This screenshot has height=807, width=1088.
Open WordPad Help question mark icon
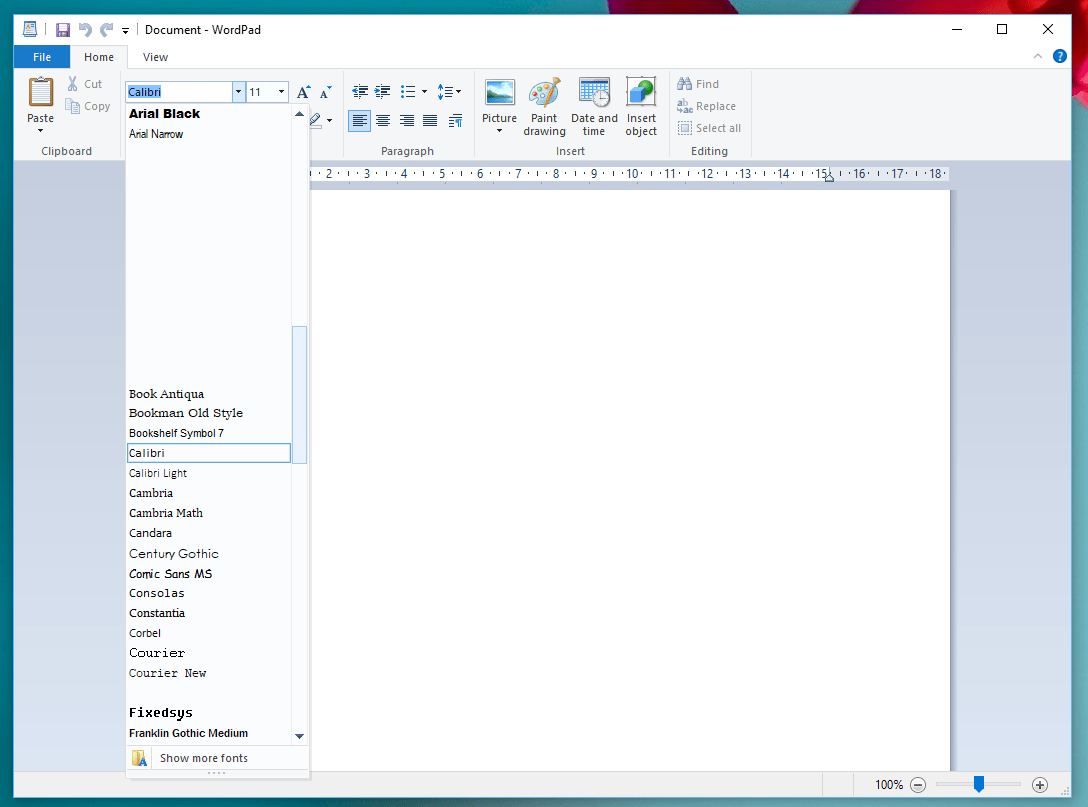tap(1060, 56)
